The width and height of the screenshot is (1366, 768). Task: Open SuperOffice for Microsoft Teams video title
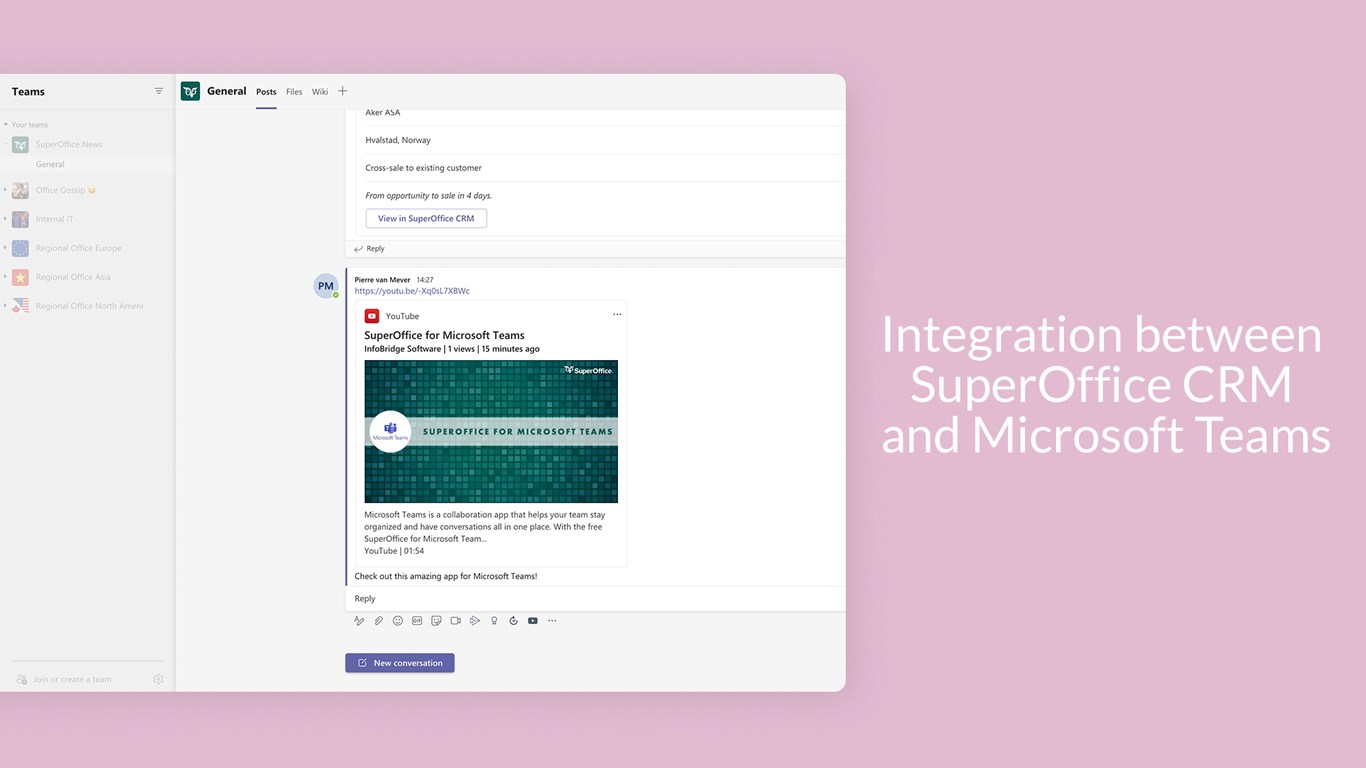[444, 335]
